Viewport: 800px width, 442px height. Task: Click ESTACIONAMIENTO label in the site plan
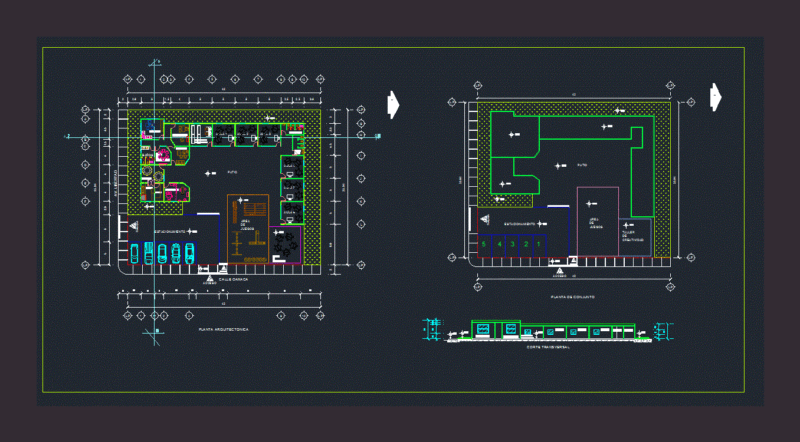pyautogui.click(x=519, y=224)
